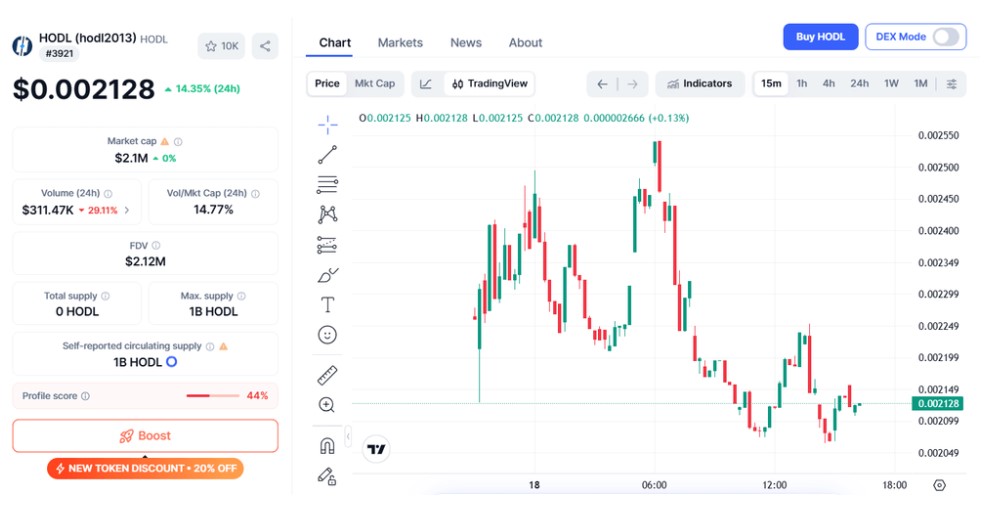Open the Markets tab

[400, 43]
